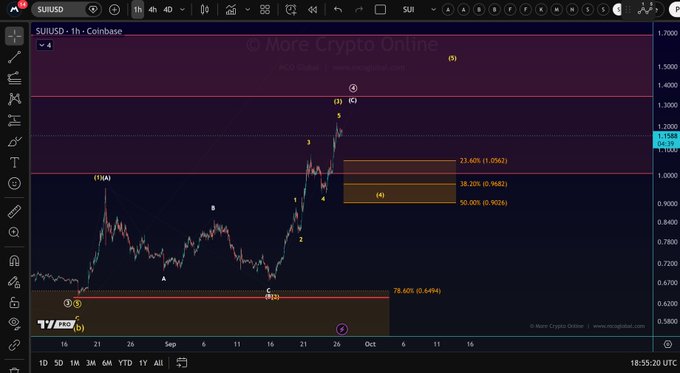Collapse the indicator legend showing 4
This screenshot has width=680, height=373.
coord(45,45)
